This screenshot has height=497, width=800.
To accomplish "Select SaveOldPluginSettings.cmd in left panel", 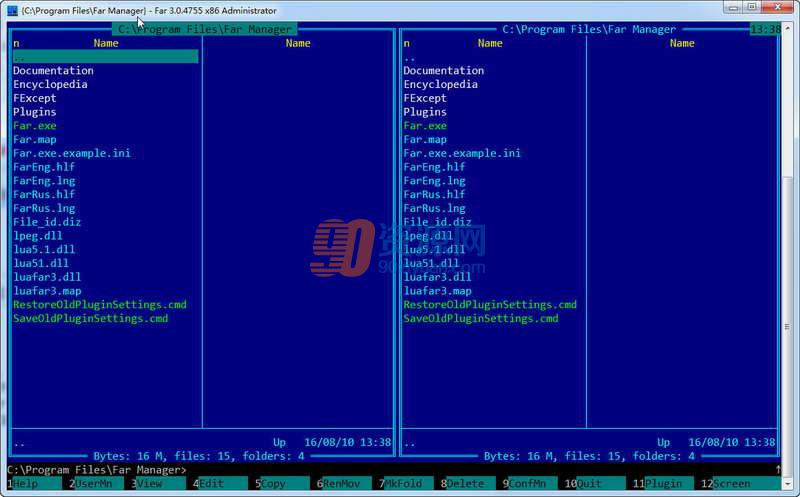I will pyautogui.click(x=91, y=318).
